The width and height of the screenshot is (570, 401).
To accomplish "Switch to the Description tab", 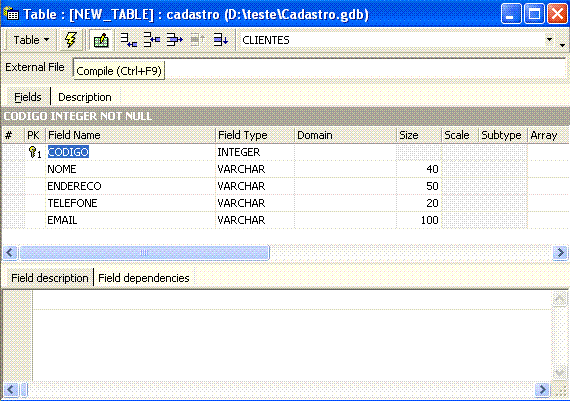I will pyautogui.click(x=85, y=97).
